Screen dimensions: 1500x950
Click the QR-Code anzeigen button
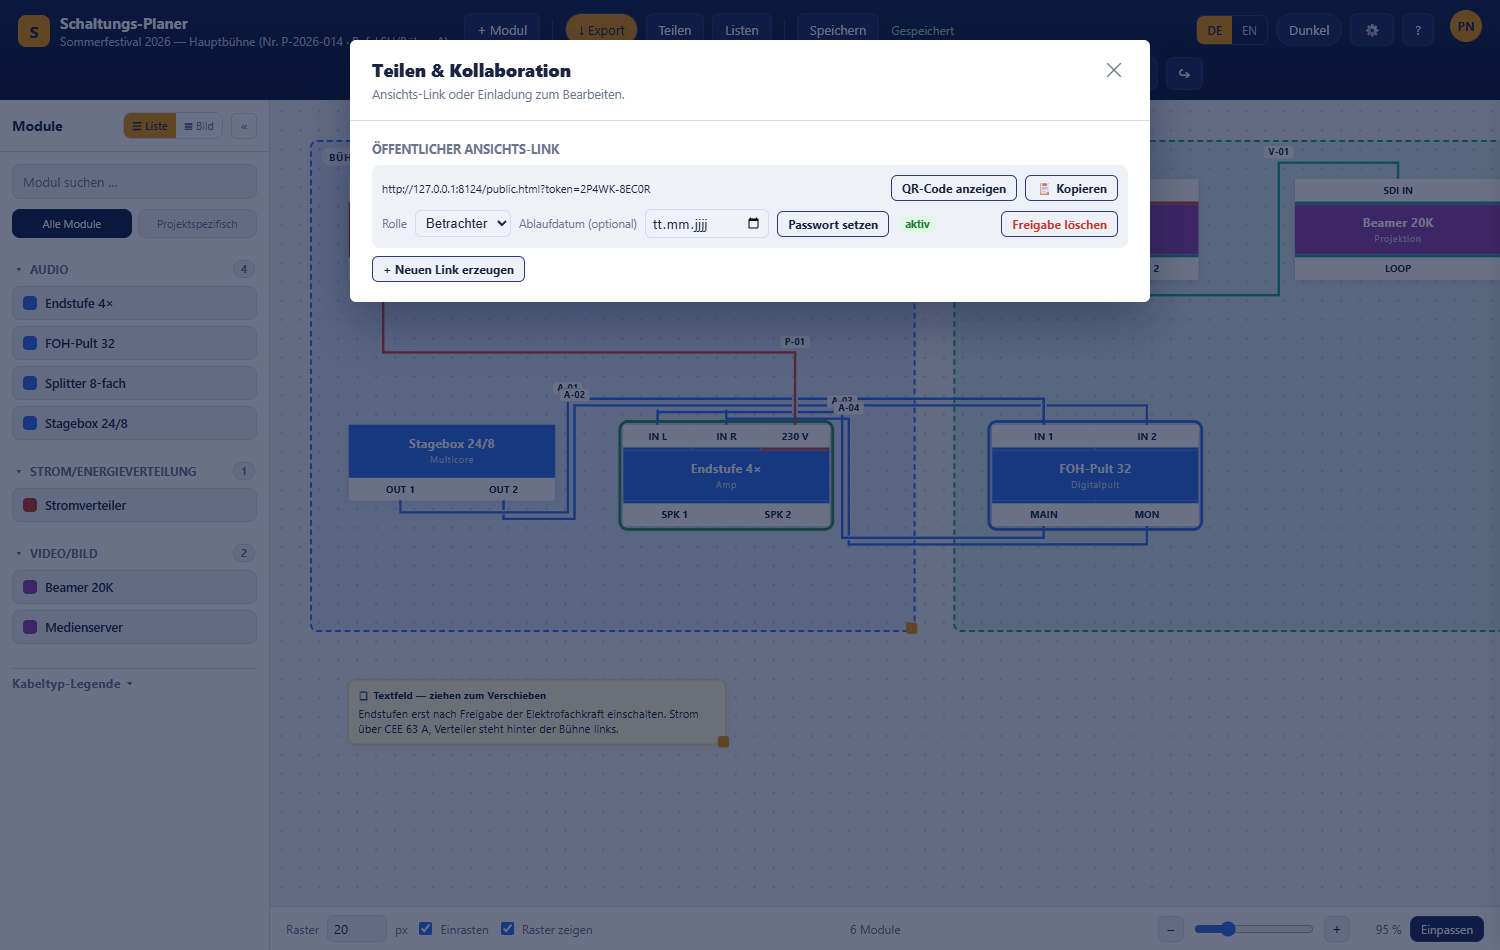(x=954, y=188)
